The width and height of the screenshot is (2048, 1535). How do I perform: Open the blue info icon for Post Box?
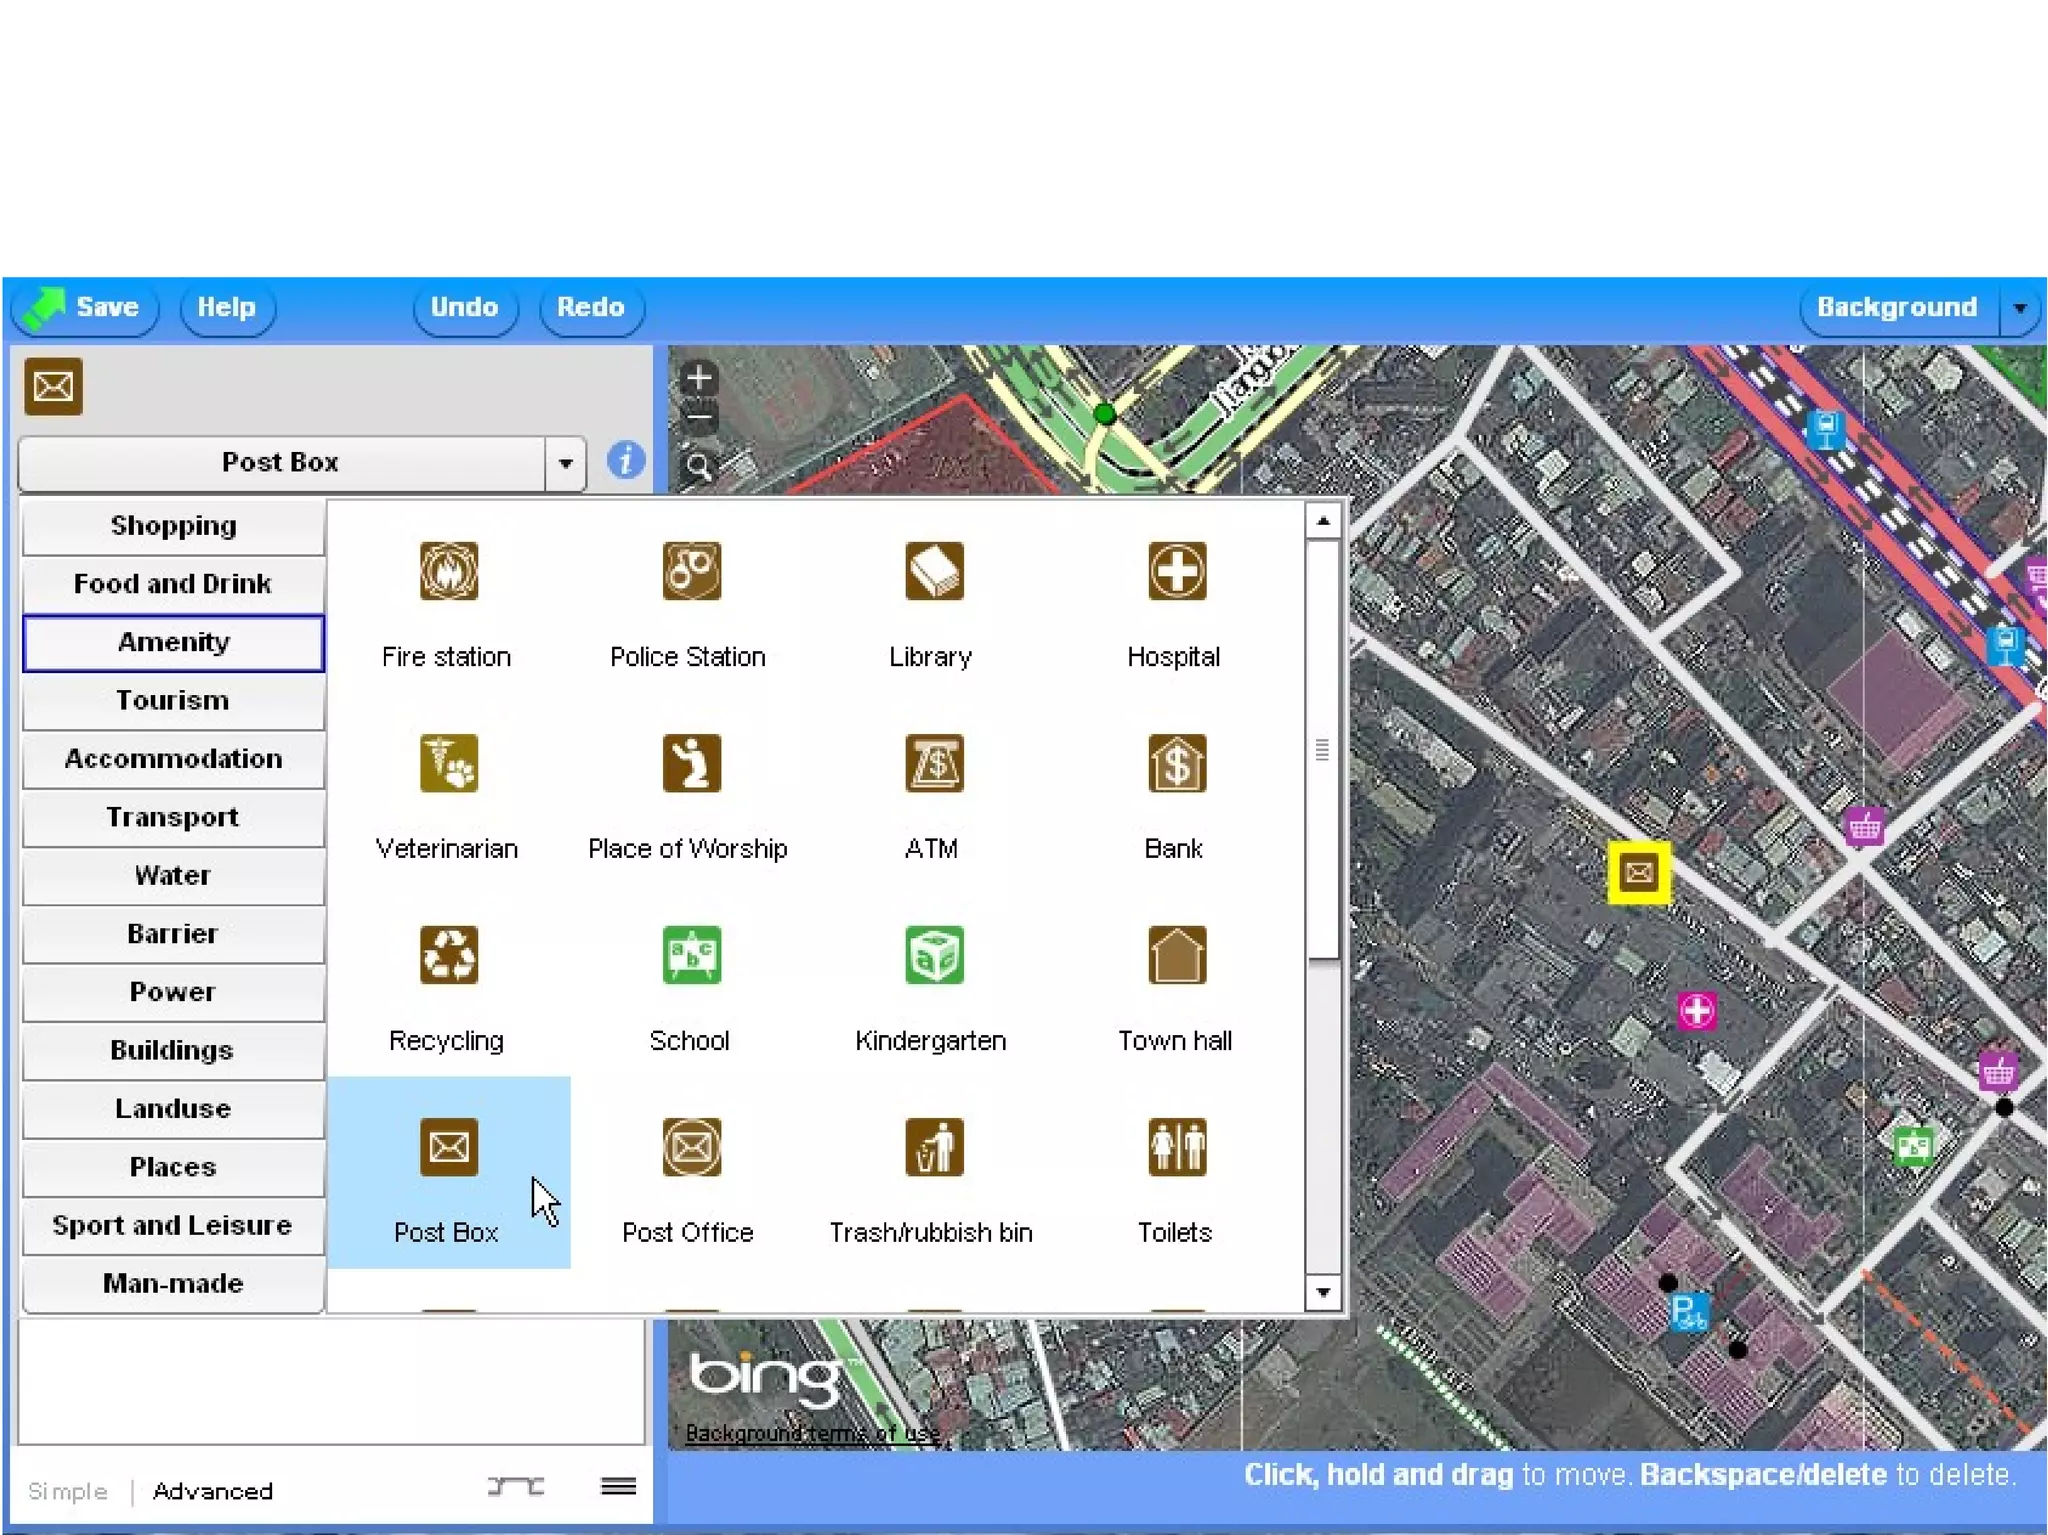tap(626, 461)
